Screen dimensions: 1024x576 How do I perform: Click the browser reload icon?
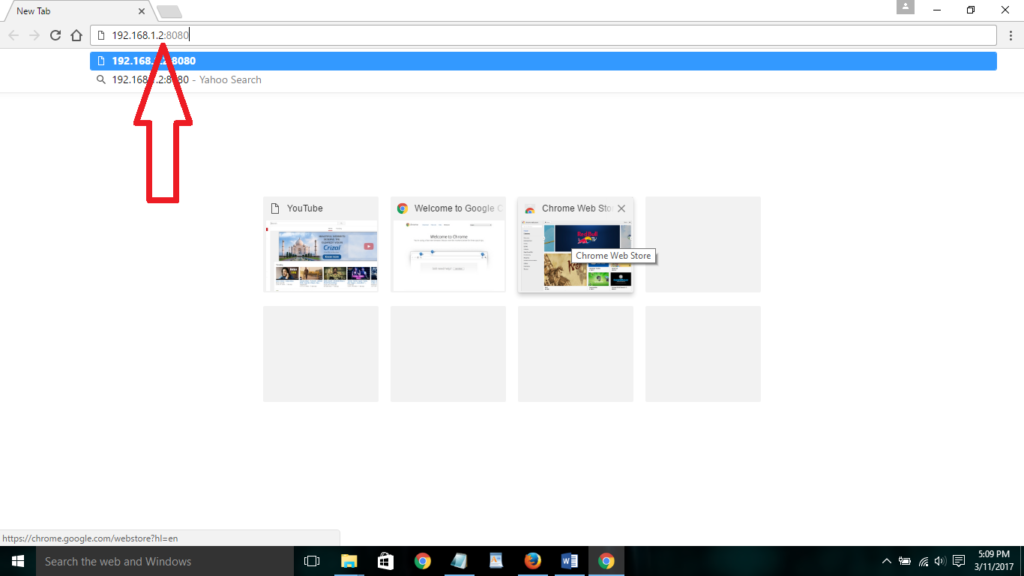click(56, 35)
